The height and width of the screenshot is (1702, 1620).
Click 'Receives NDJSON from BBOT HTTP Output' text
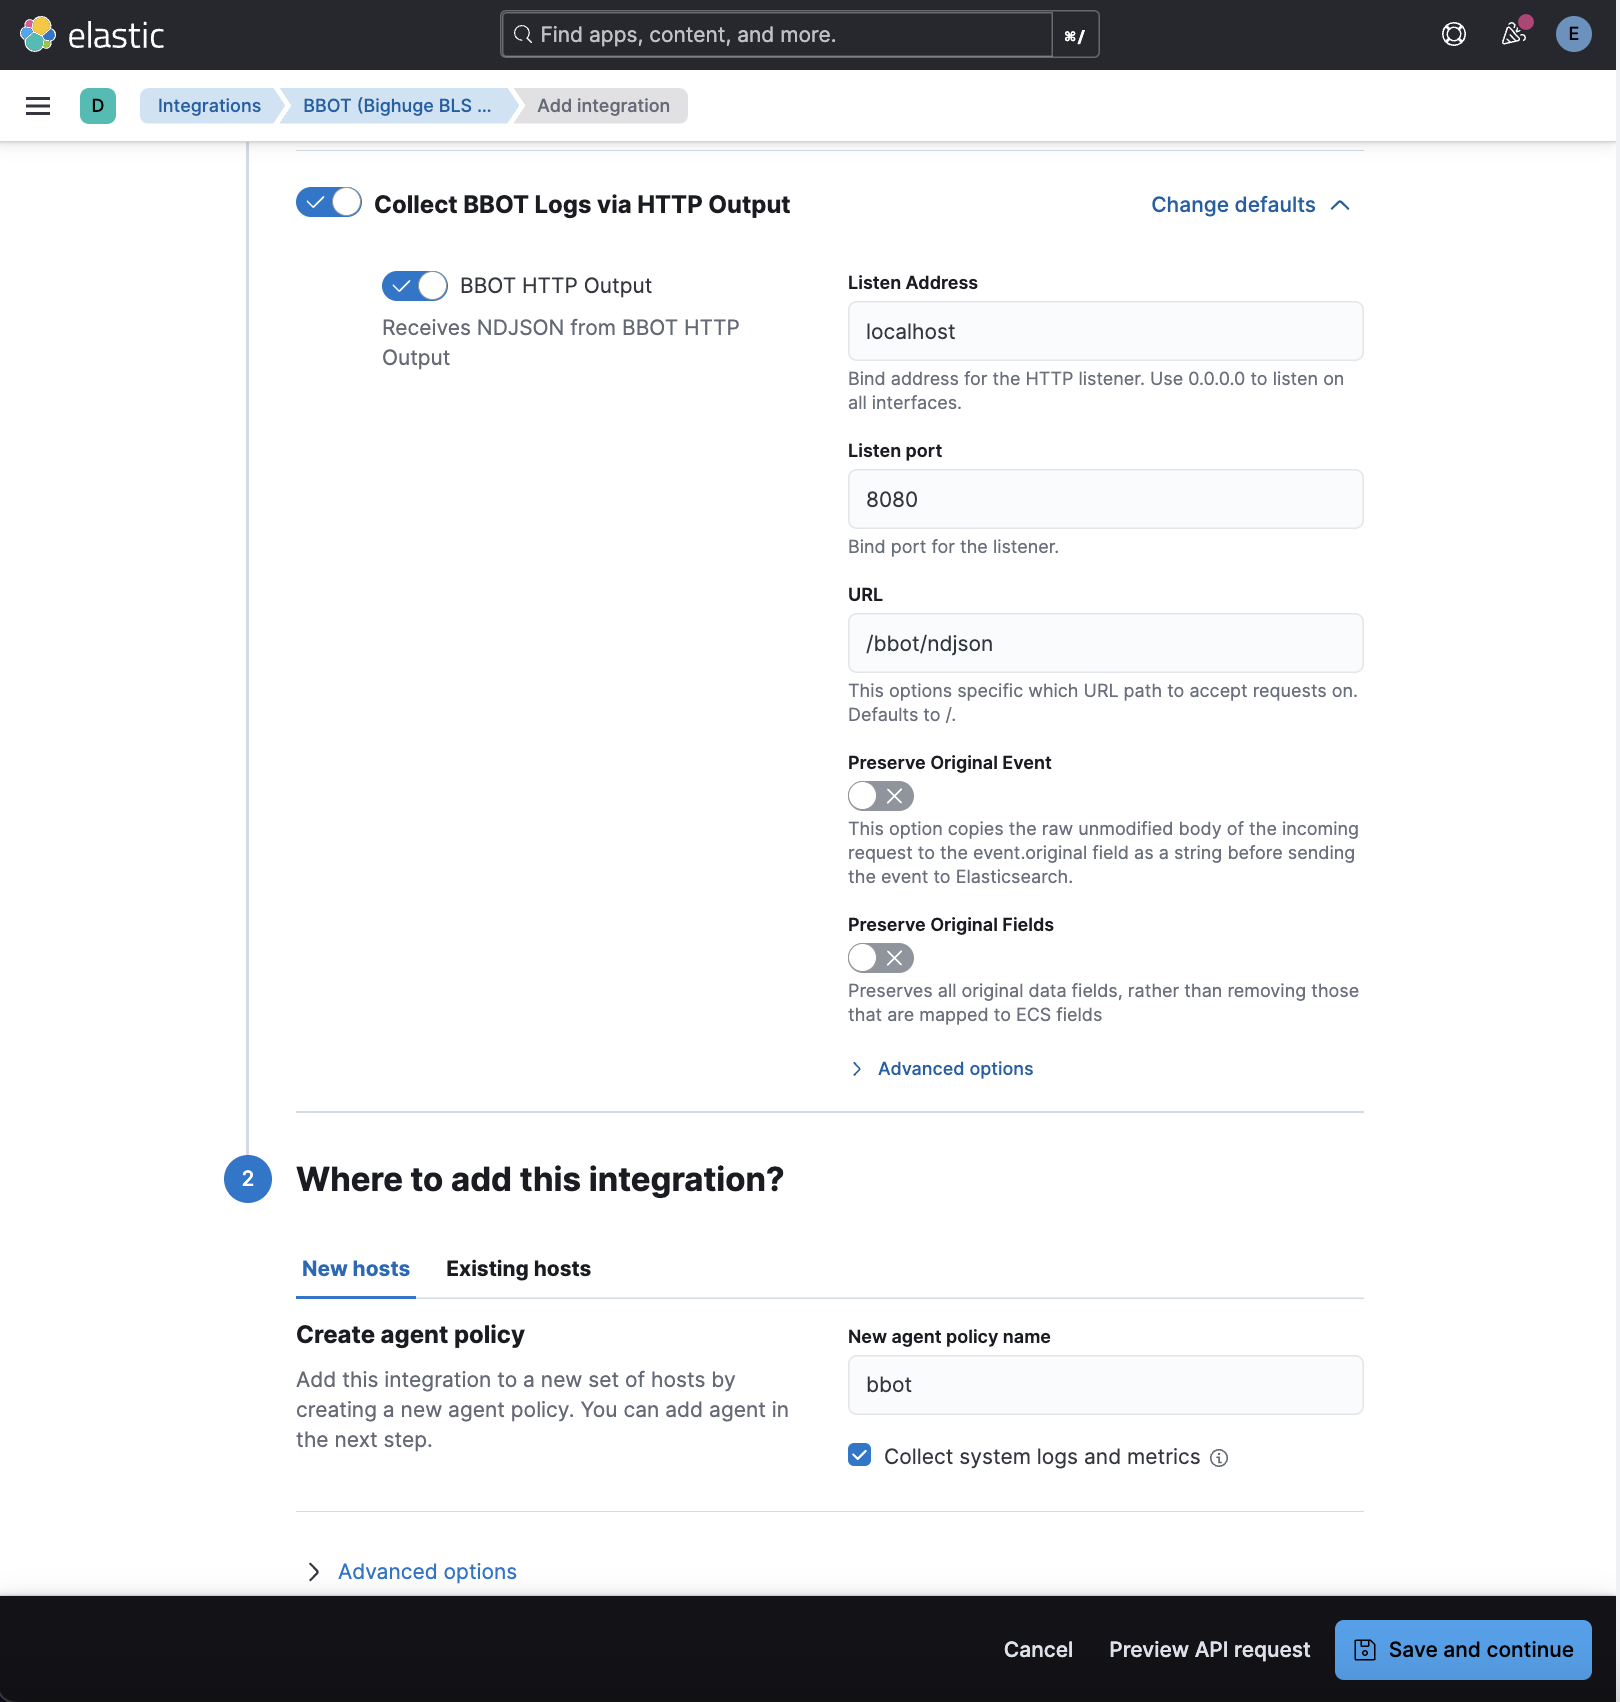(561, 343)
